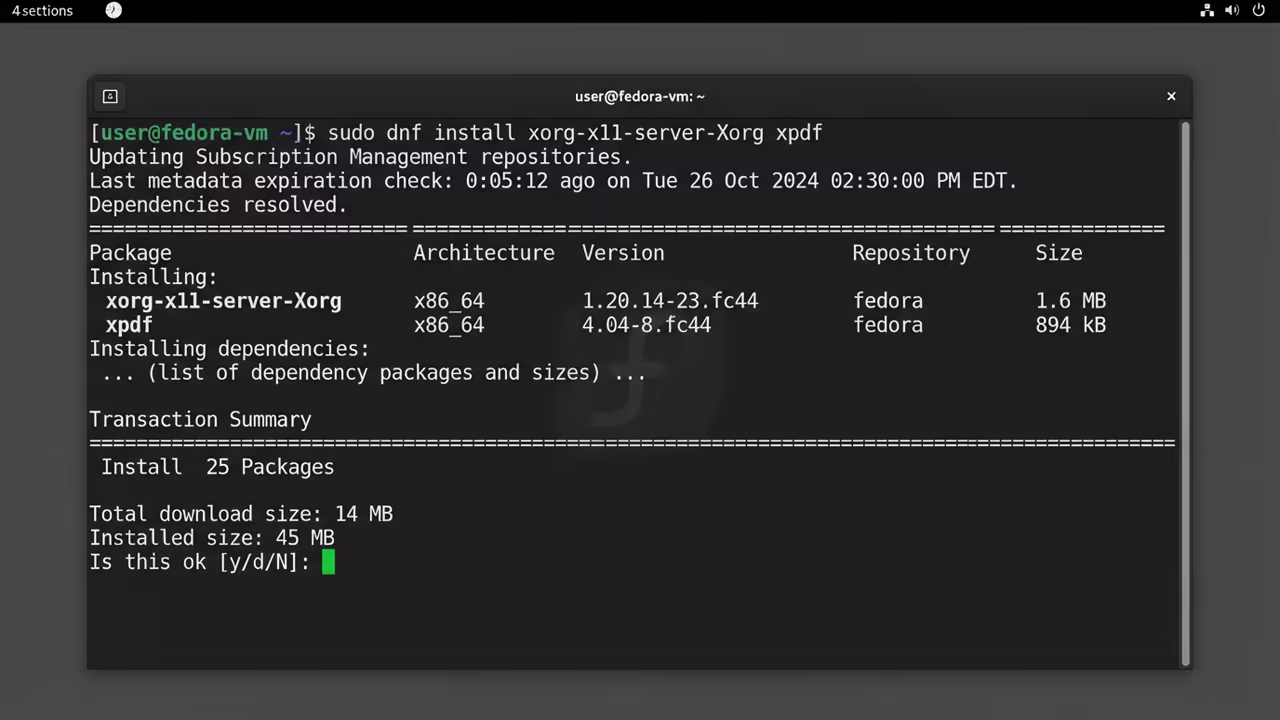1280x720 pixels.
Task: Click the 'Version' column header
Action: (x=623, y=253)
